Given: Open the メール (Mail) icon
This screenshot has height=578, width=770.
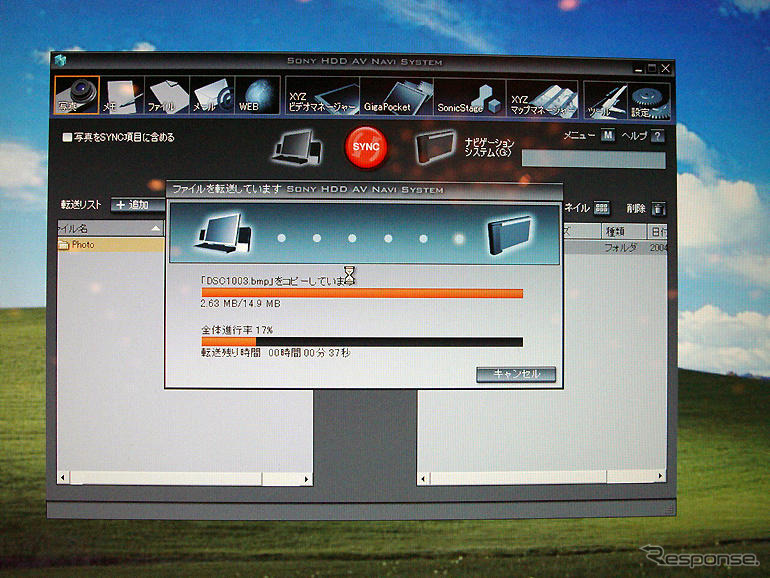Looking at the screenshot, I should coord(212,95).
